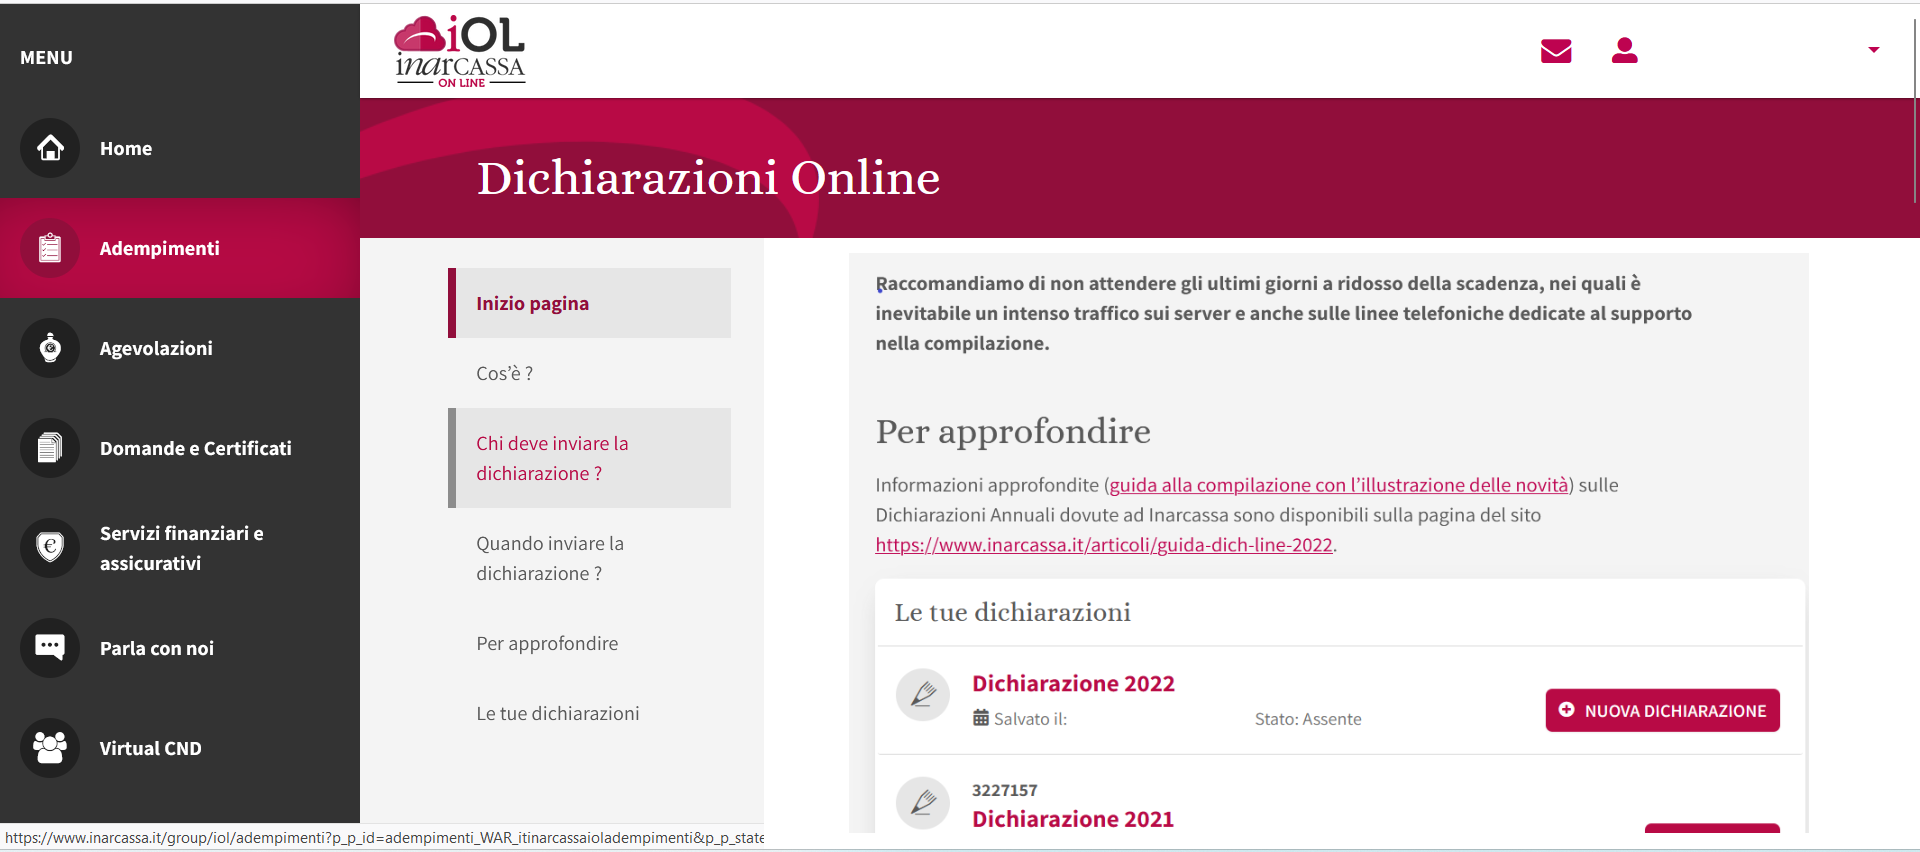Click the Virtual CND people icon
Viewport: 1920px width, 852px height.
tap(50, 748)
